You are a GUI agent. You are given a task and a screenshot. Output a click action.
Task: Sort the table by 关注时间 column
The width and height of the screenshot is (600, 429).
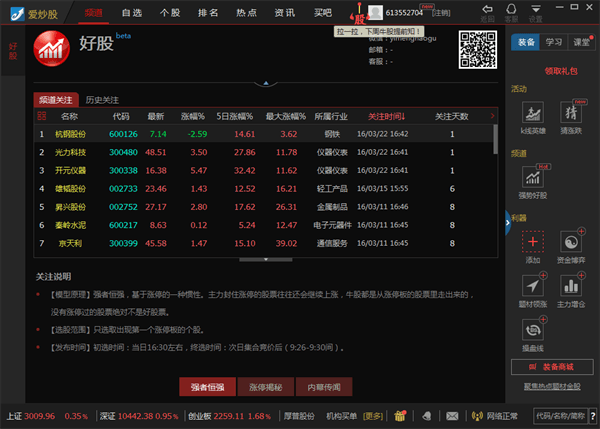tap(386, 116)
